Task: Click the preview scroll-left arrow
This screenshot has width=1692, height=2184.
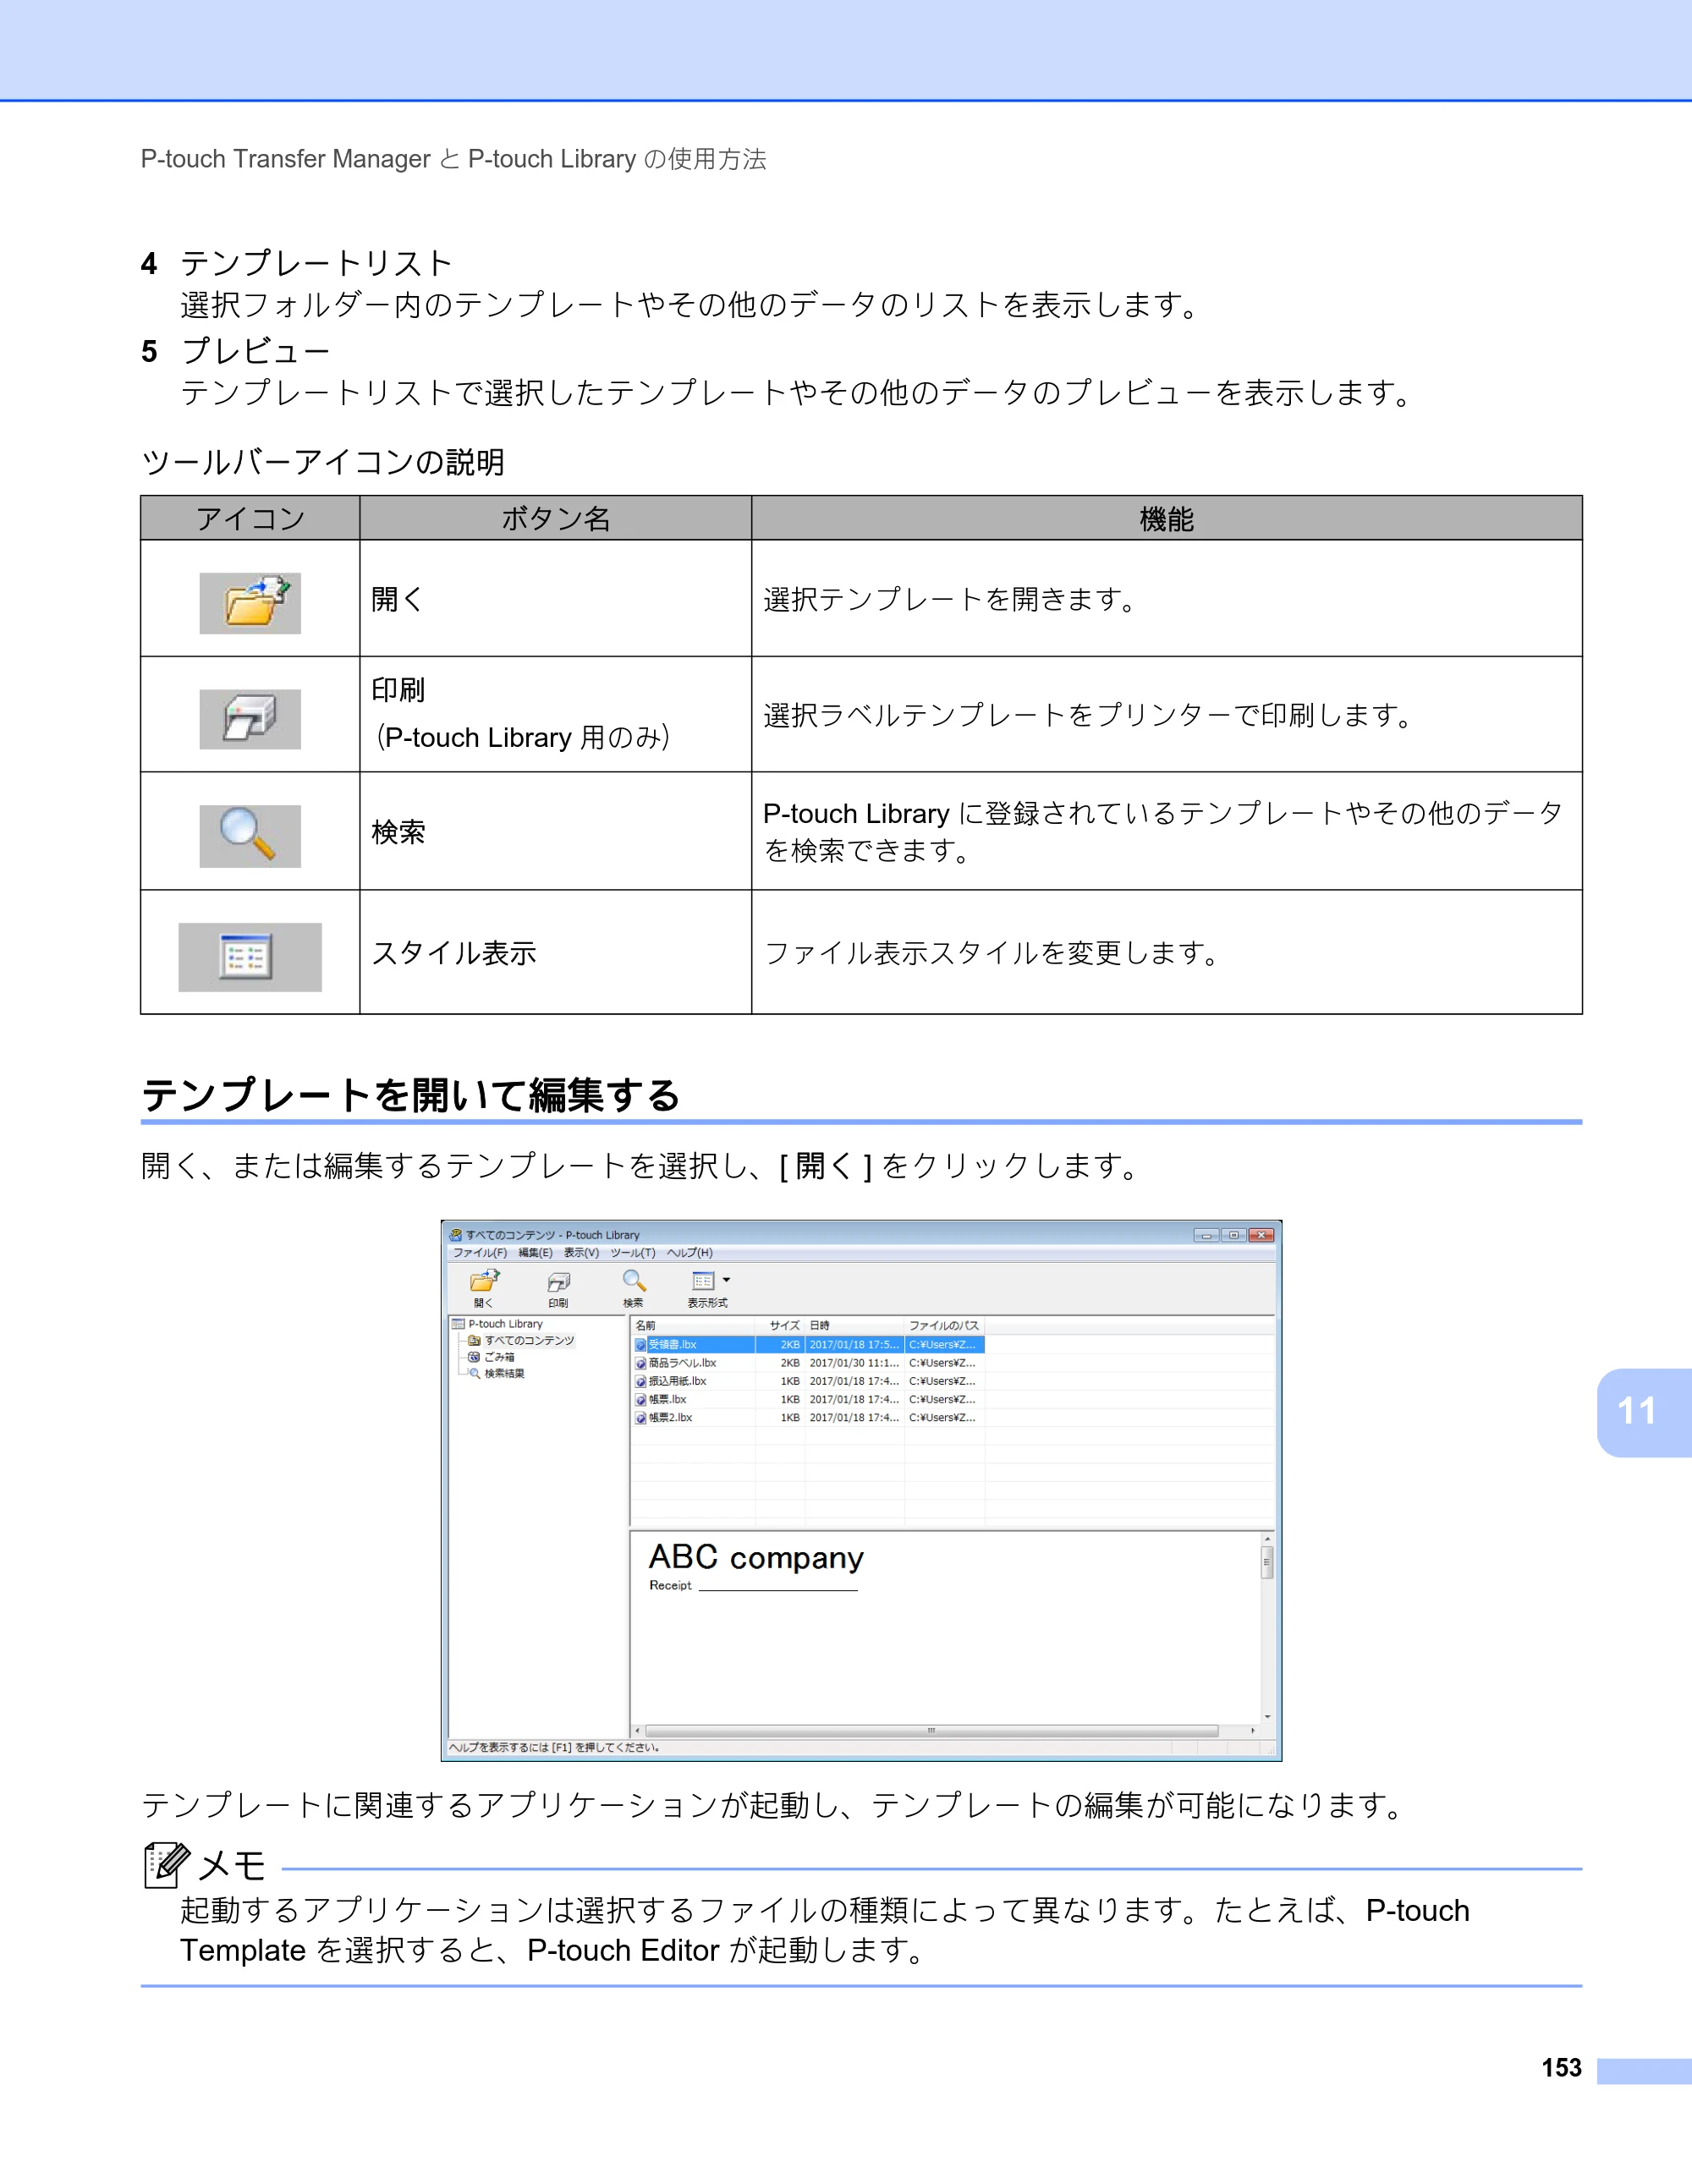Action: point(638,1730)
